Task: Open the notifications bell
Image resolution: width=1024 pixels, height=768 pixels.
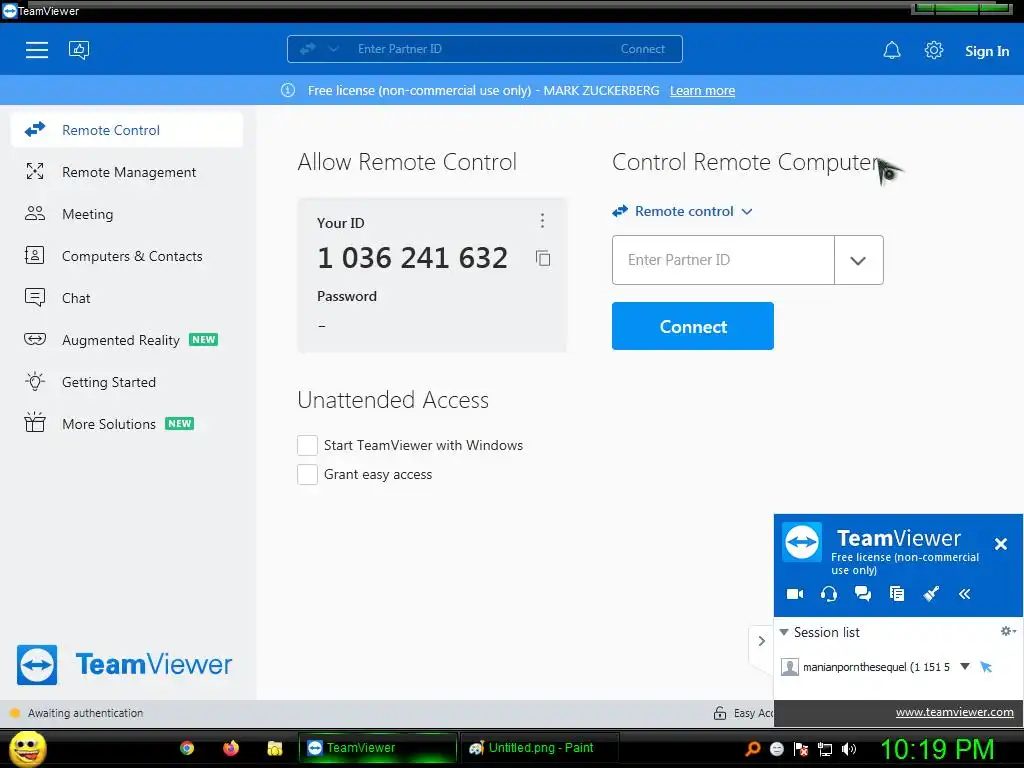Action: 891,50
